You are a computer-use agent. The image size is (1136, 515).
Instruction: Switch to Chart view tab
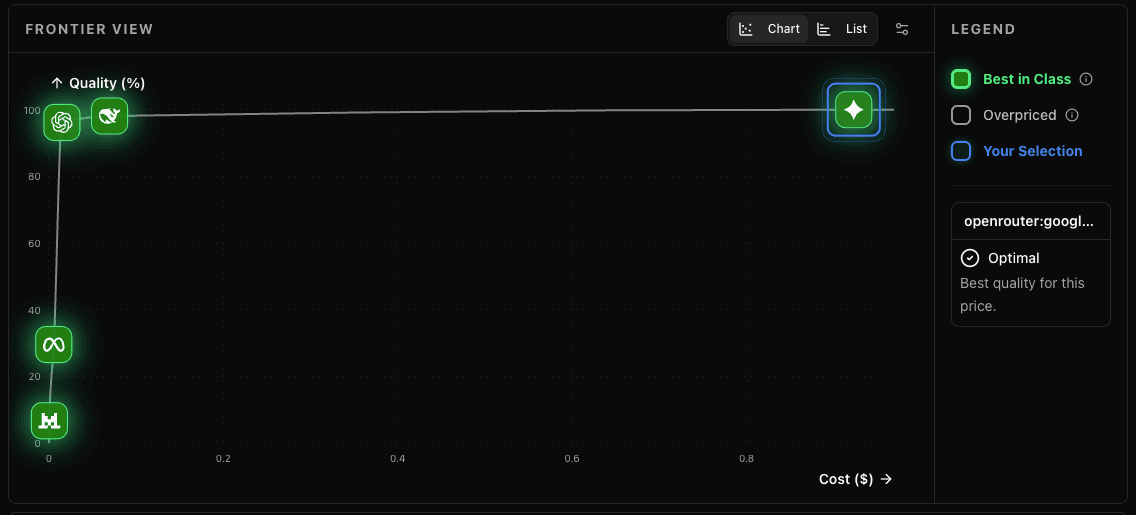[x=769, y=29]
